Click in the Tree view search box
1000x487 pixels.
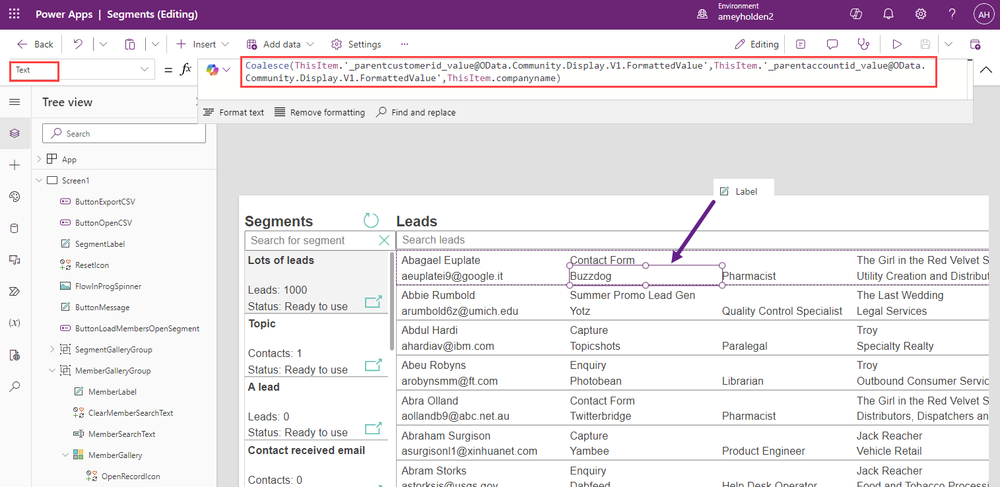124,133
